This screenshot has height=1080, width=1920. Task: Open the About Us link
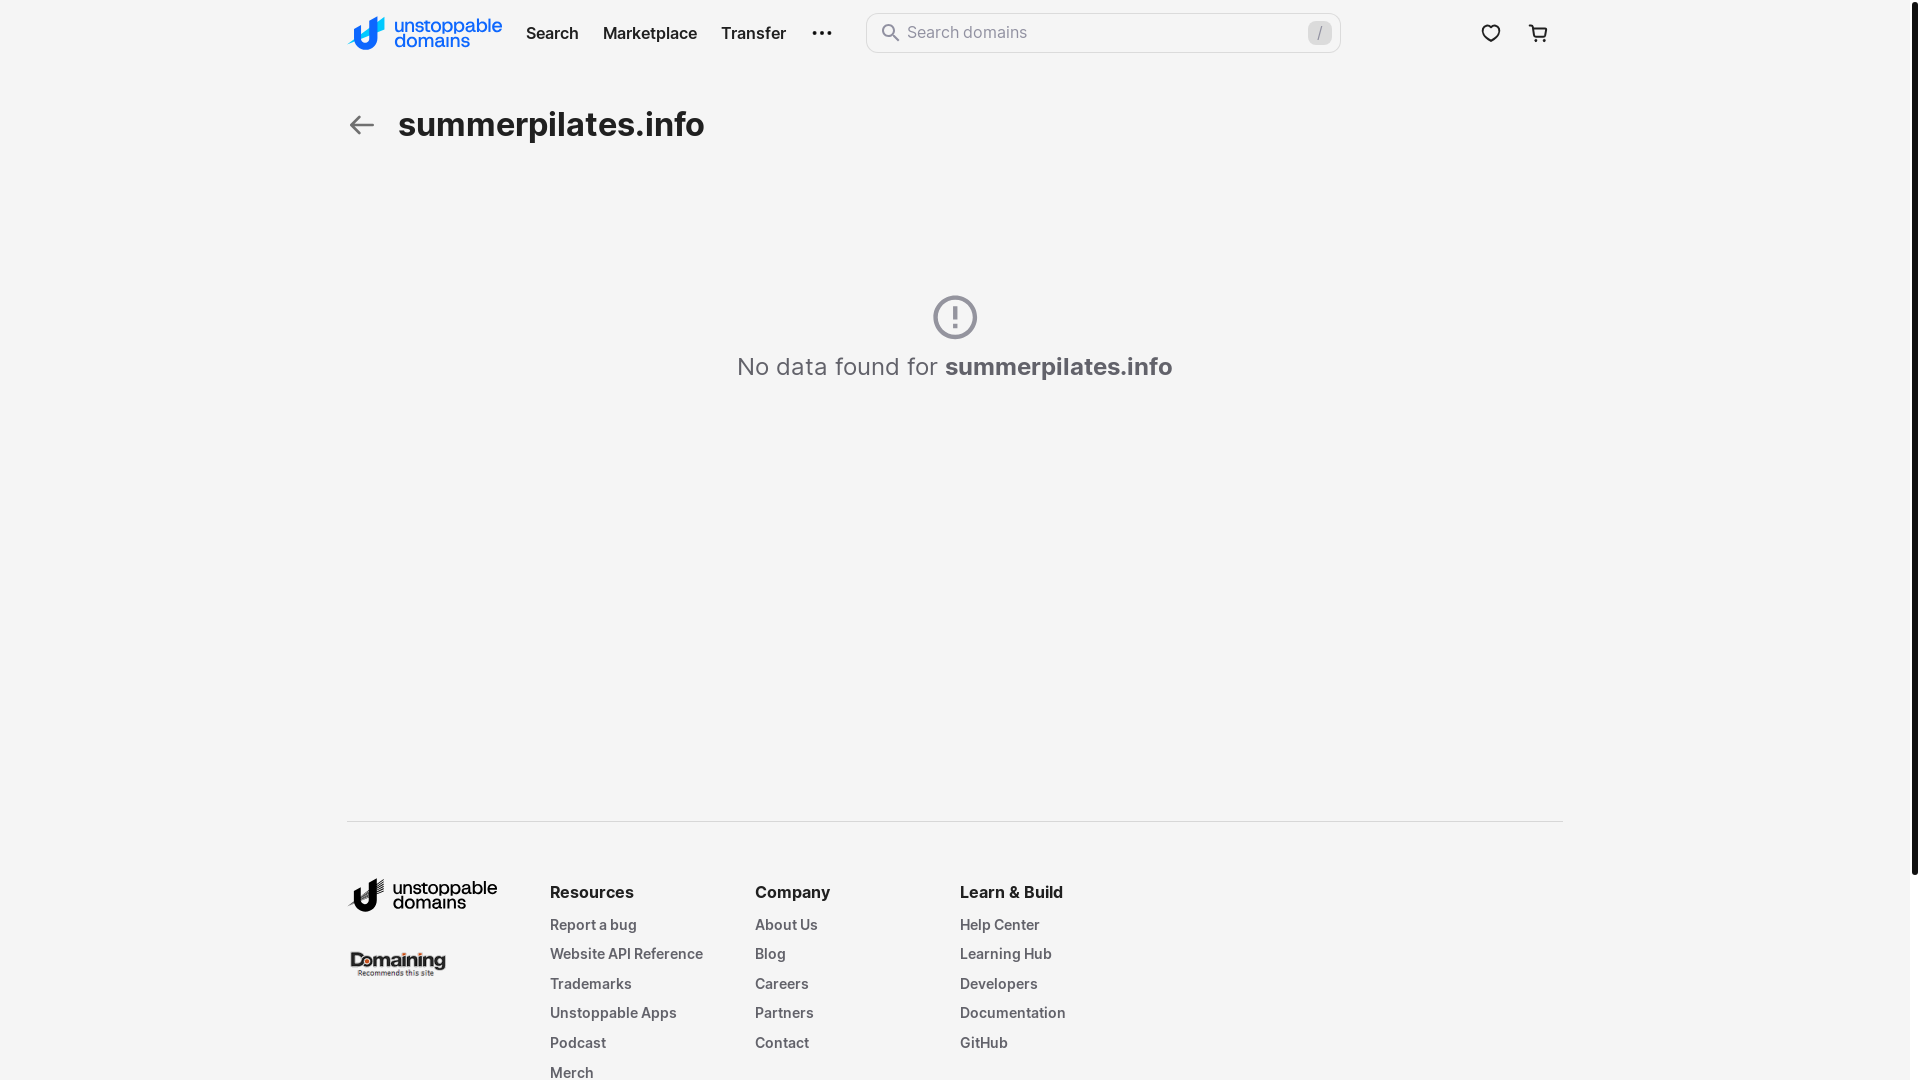(x=786, y=925)
